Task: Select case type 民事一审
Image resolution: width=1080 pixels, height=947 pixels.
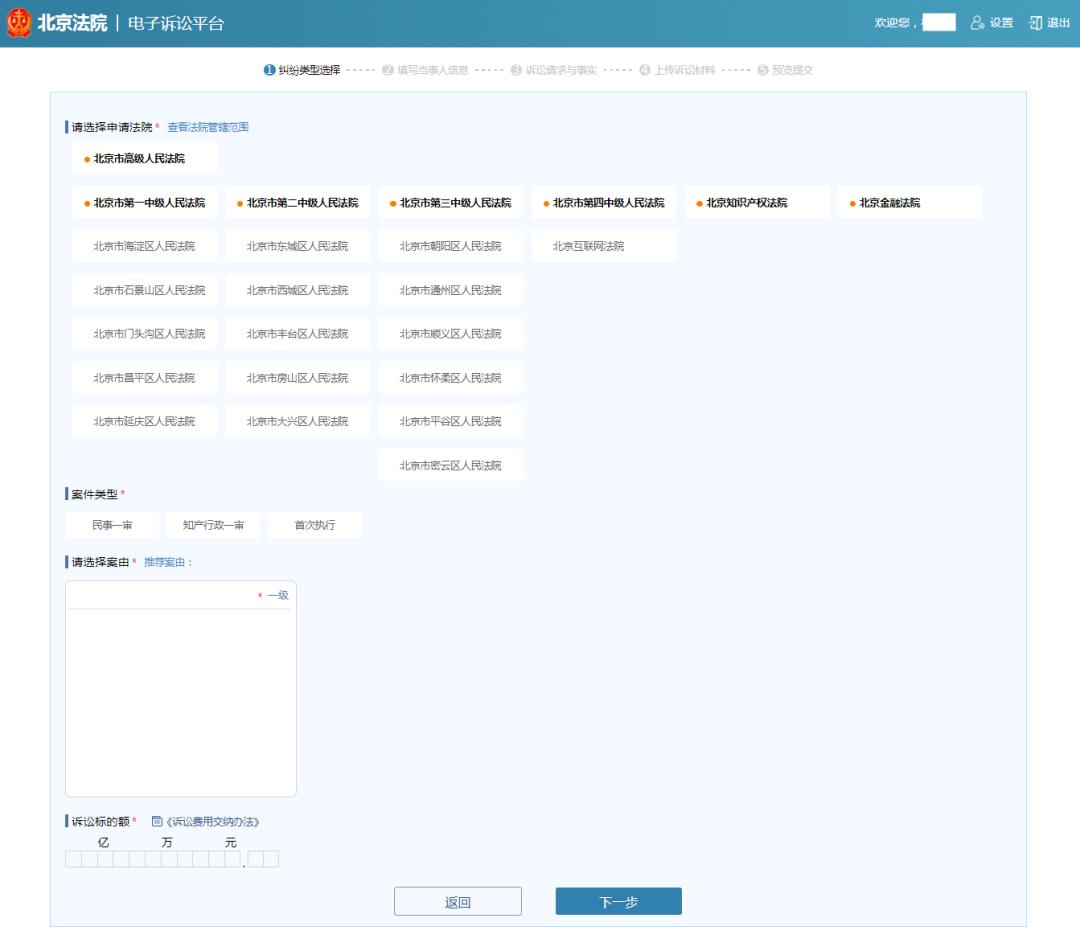Action: (x=112, y=525)
